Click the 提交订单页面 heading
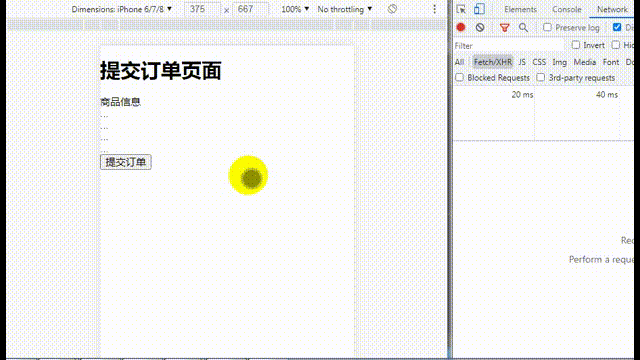 point(161,71)
